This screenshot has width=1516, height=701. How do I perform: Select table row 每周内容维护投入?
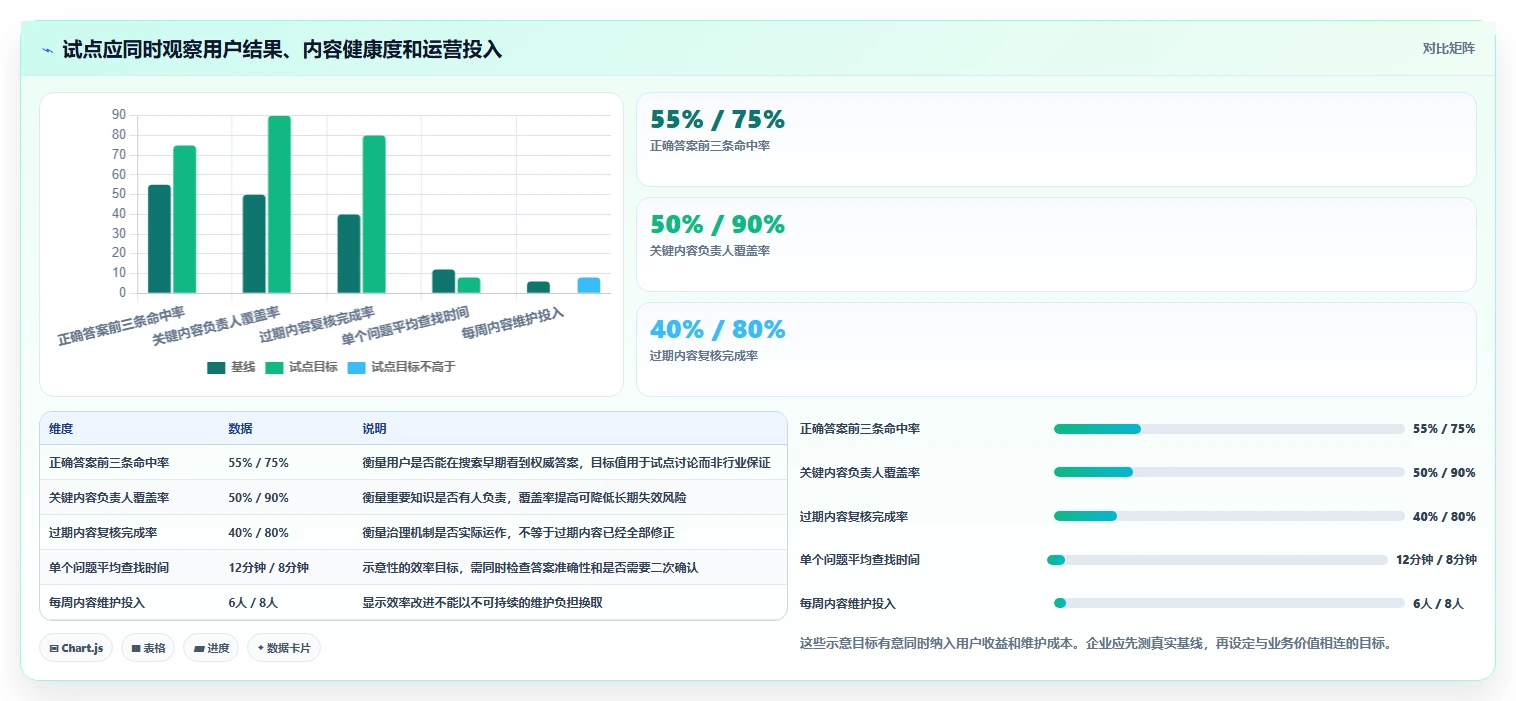[413, 603]
